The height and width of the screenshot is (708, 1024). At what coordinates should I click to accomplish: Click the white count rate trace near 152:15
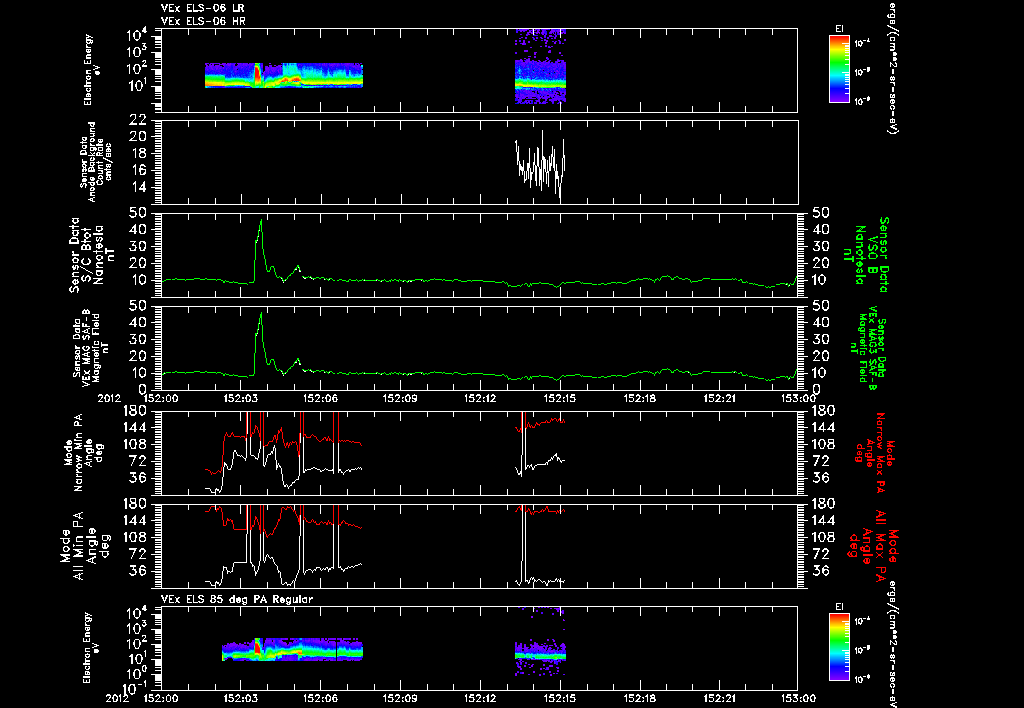pyautogui.click(x=540, y=165)
